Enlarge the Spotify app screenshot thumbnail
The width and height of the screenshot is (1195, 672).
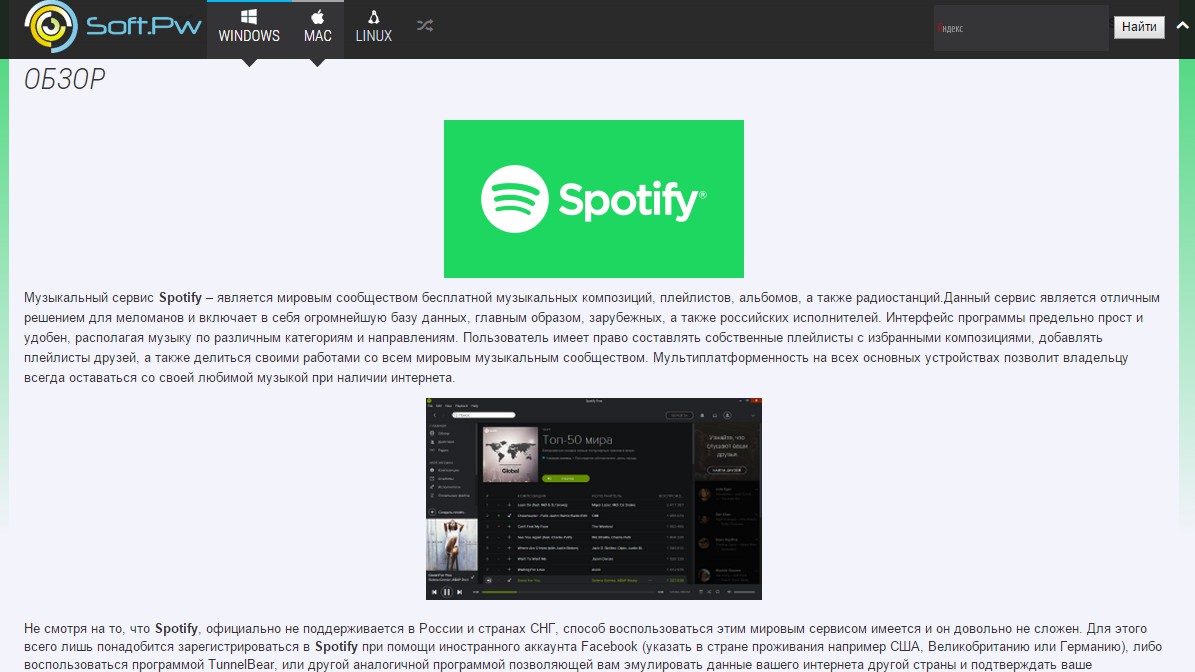594,499
